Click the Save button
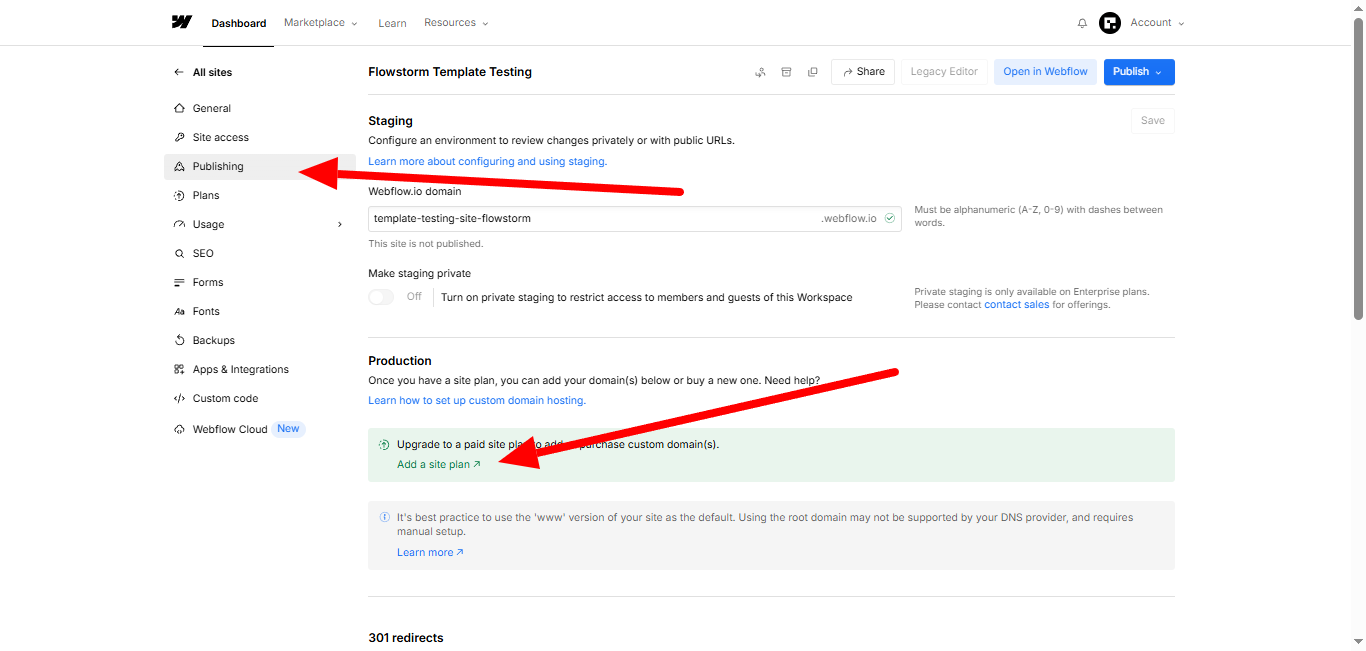This screenshot has width=1366, height=651. [1153, 120]
